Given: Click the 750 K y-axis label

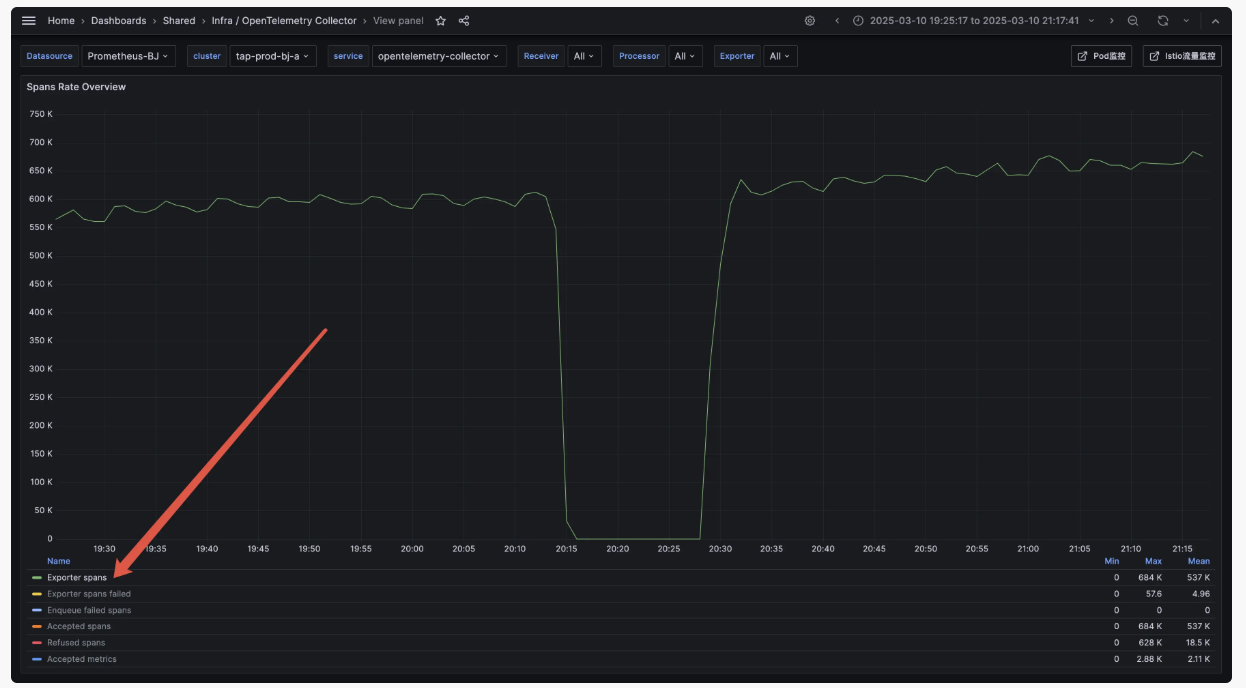Looking at the screenshot, I should point(41,114).
